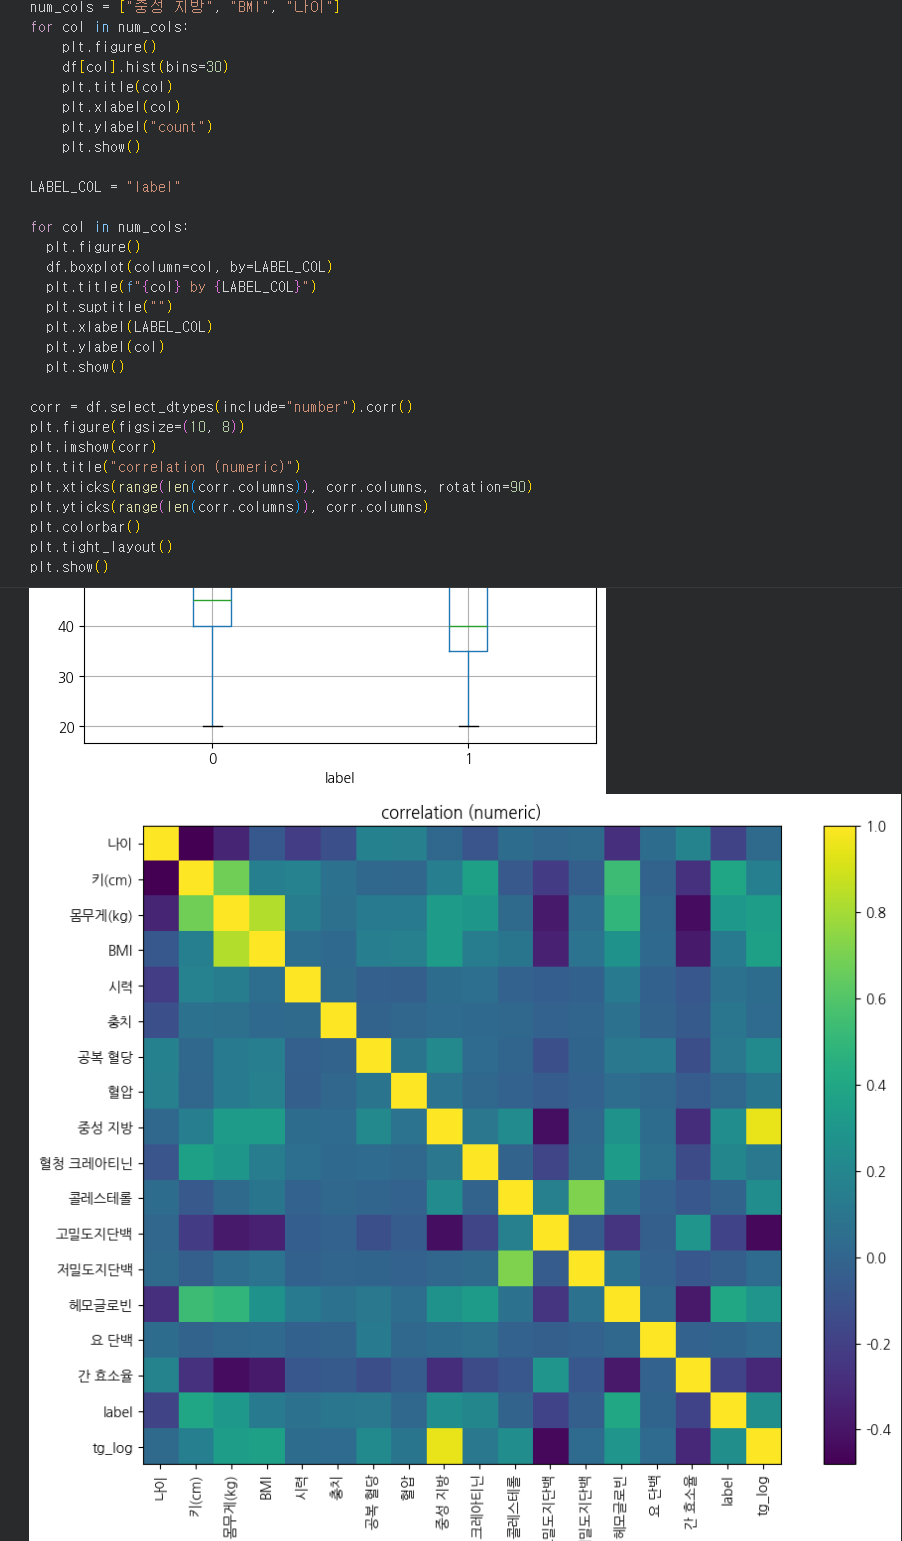Click the colorbar tick label 0.0

point(877,1258)
